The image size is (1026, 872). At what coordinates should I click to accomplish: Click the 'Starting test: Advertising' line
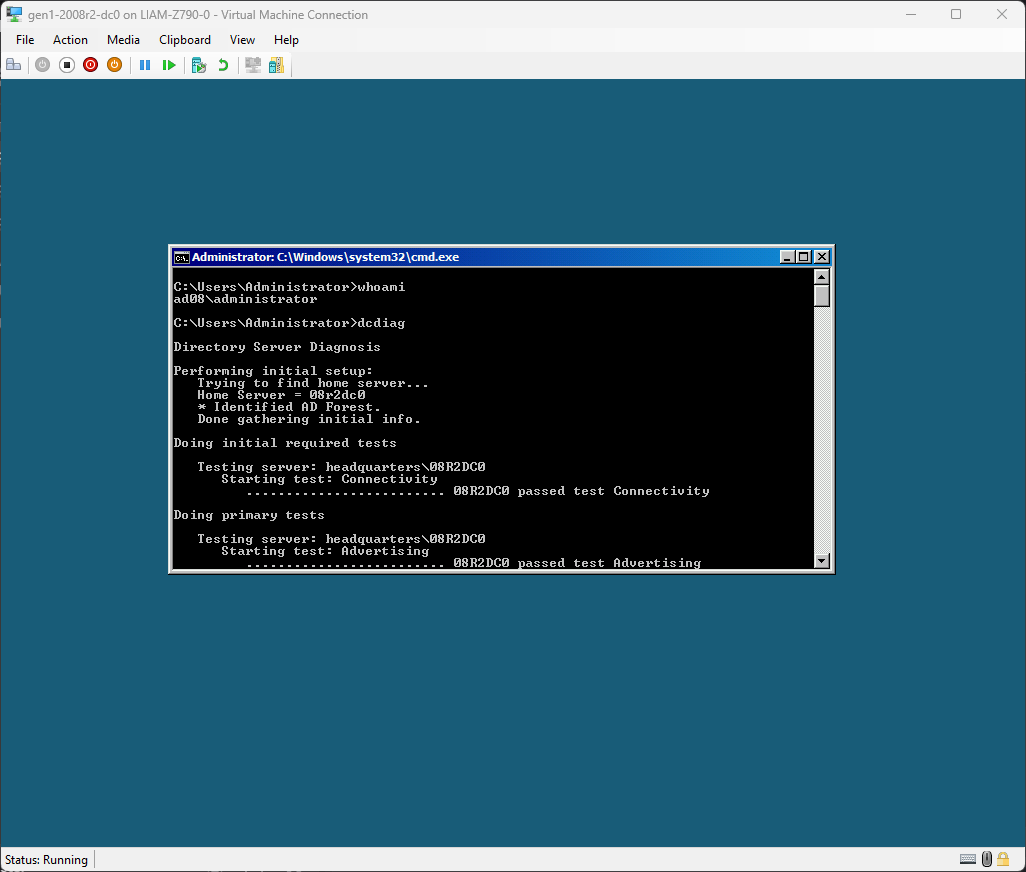pyautogui.click(x=325, y=551)
